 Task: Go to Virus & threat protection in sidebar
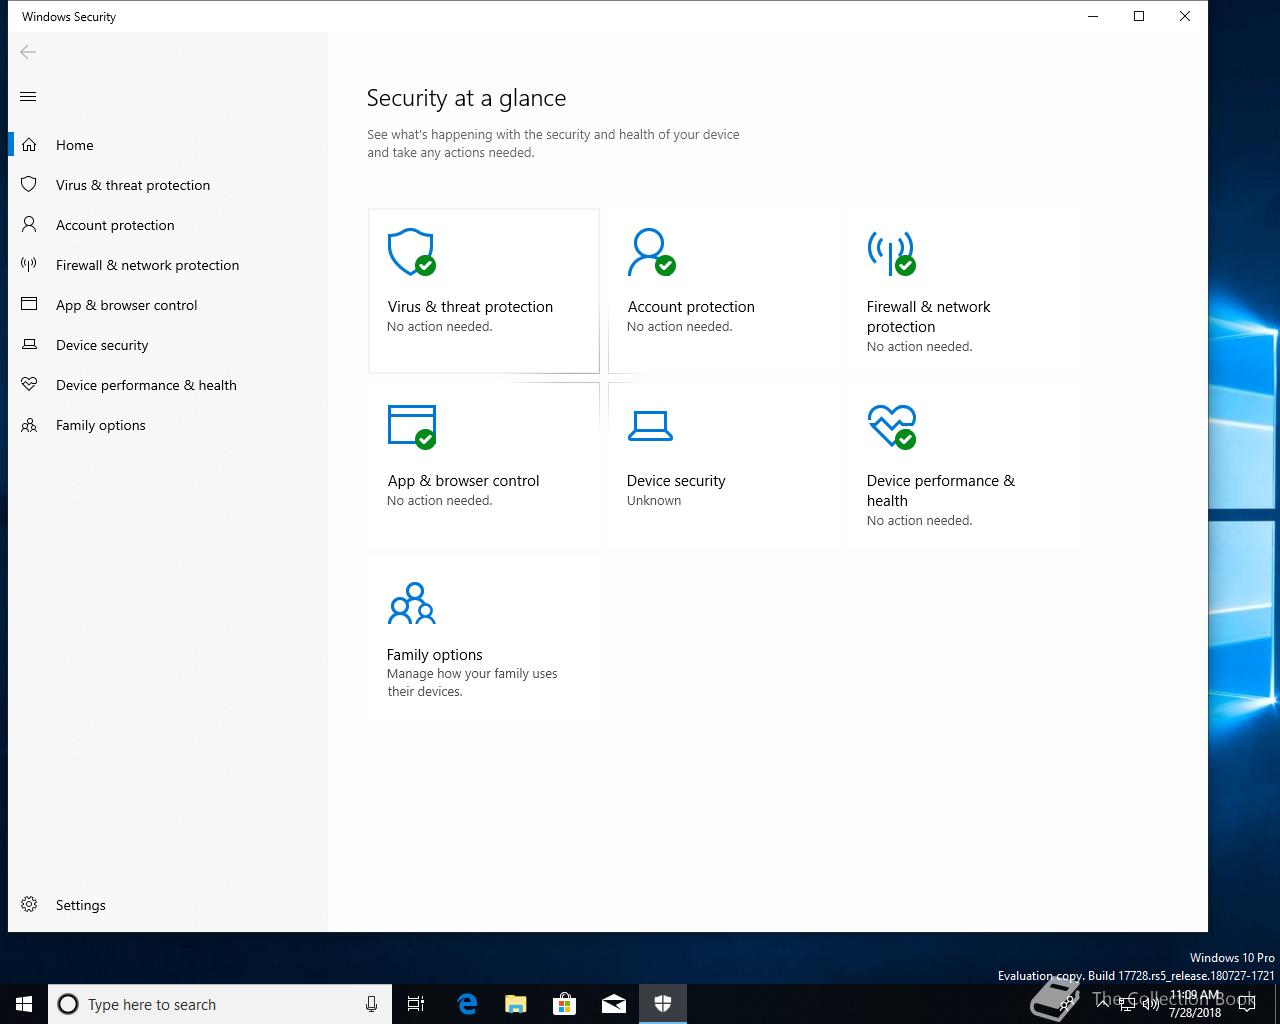(x=132, y=185)
